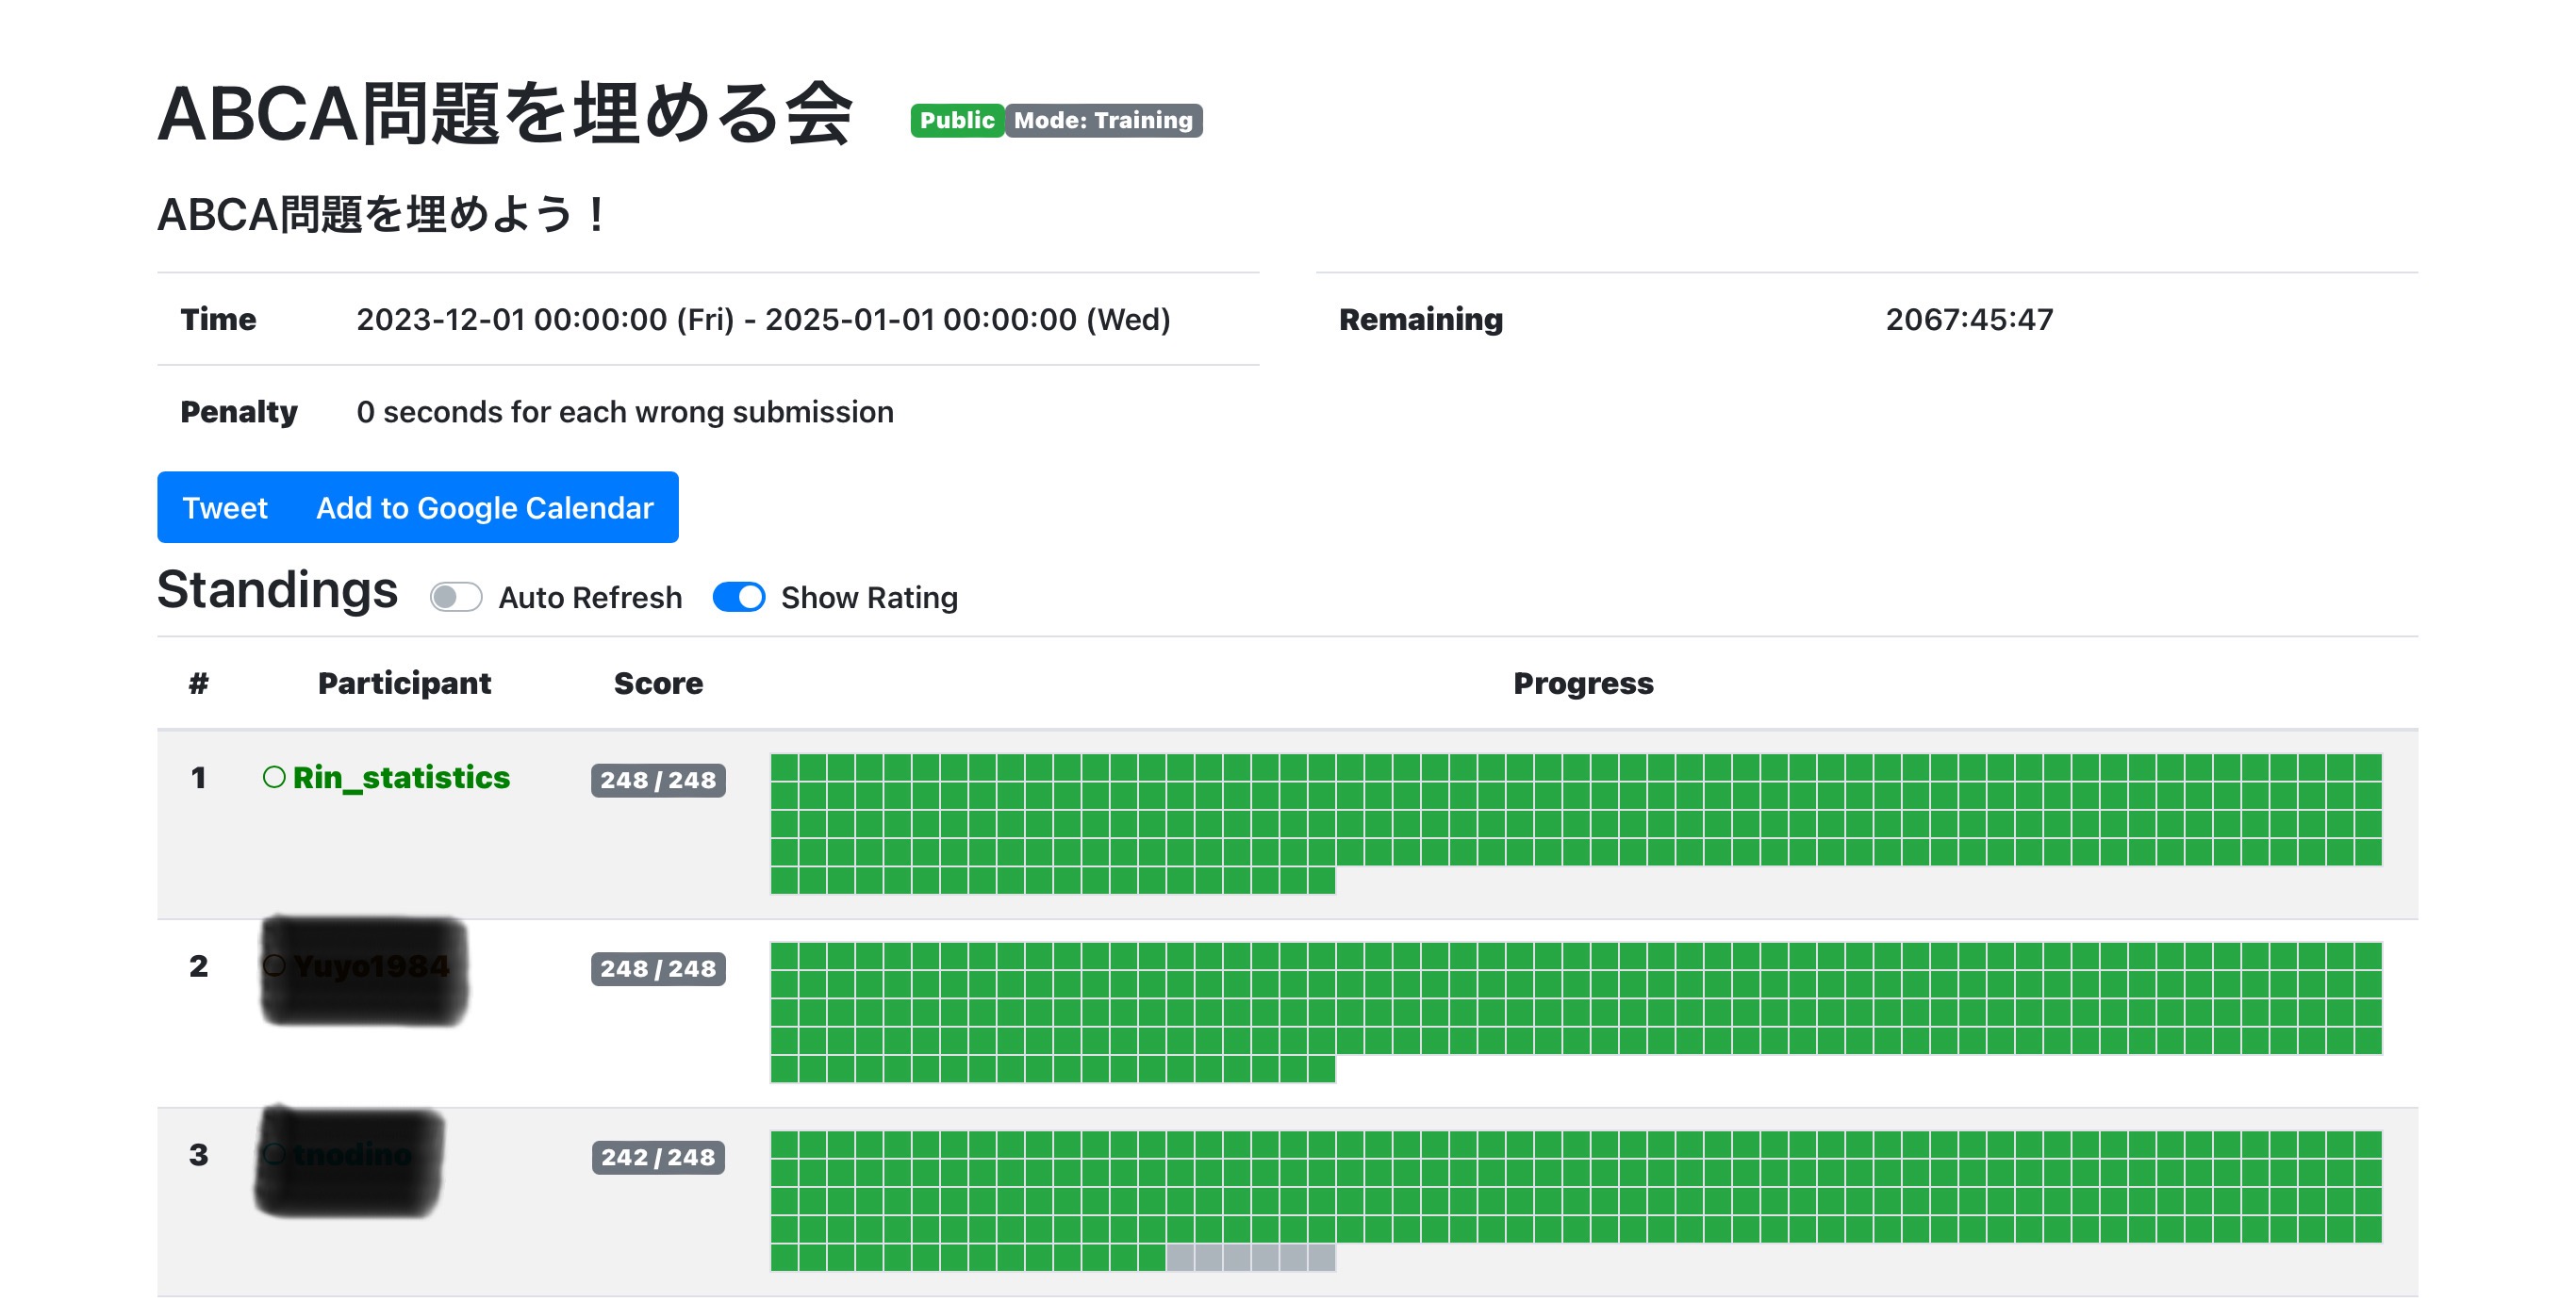Click last green cell in rank 2 bottom row

(x=1322, y=1069)
